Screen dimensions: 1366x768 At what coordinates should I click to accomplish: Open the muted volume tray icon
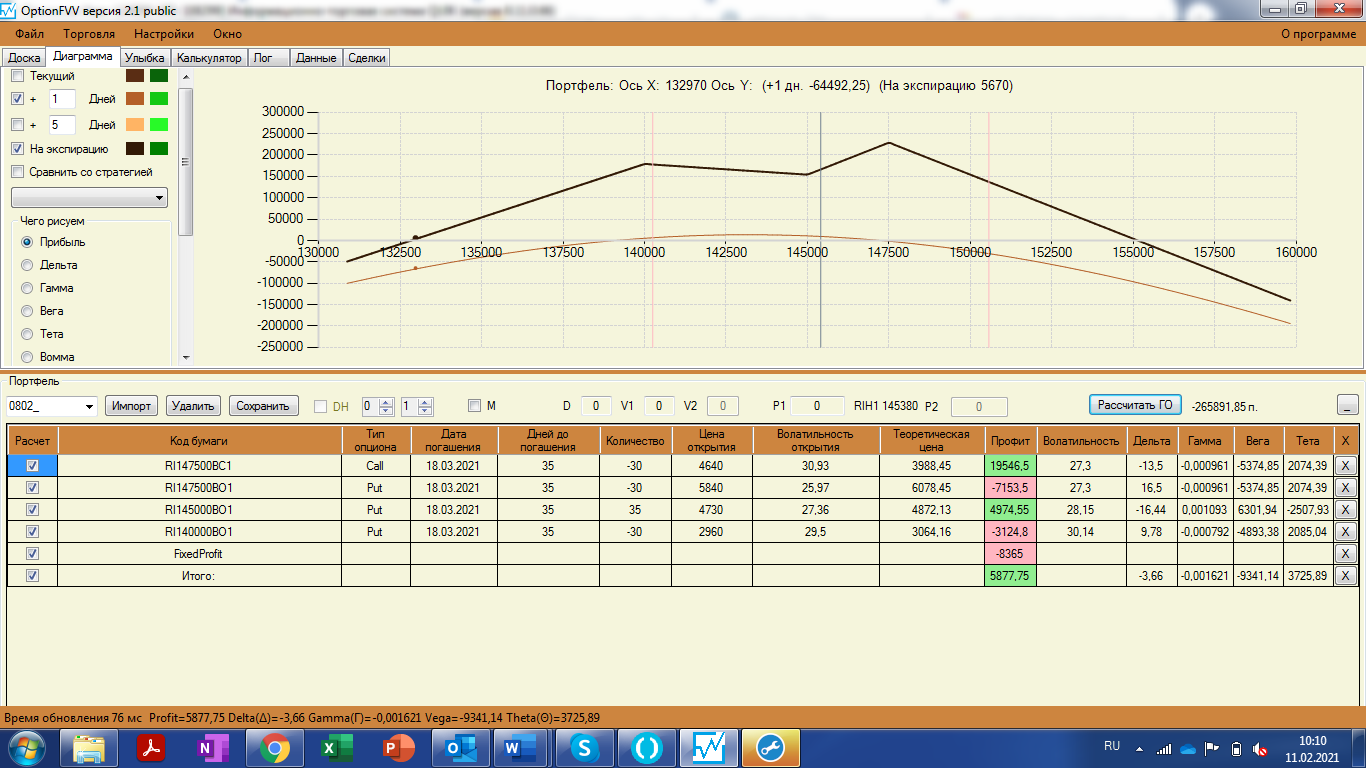pos(1260,748)
